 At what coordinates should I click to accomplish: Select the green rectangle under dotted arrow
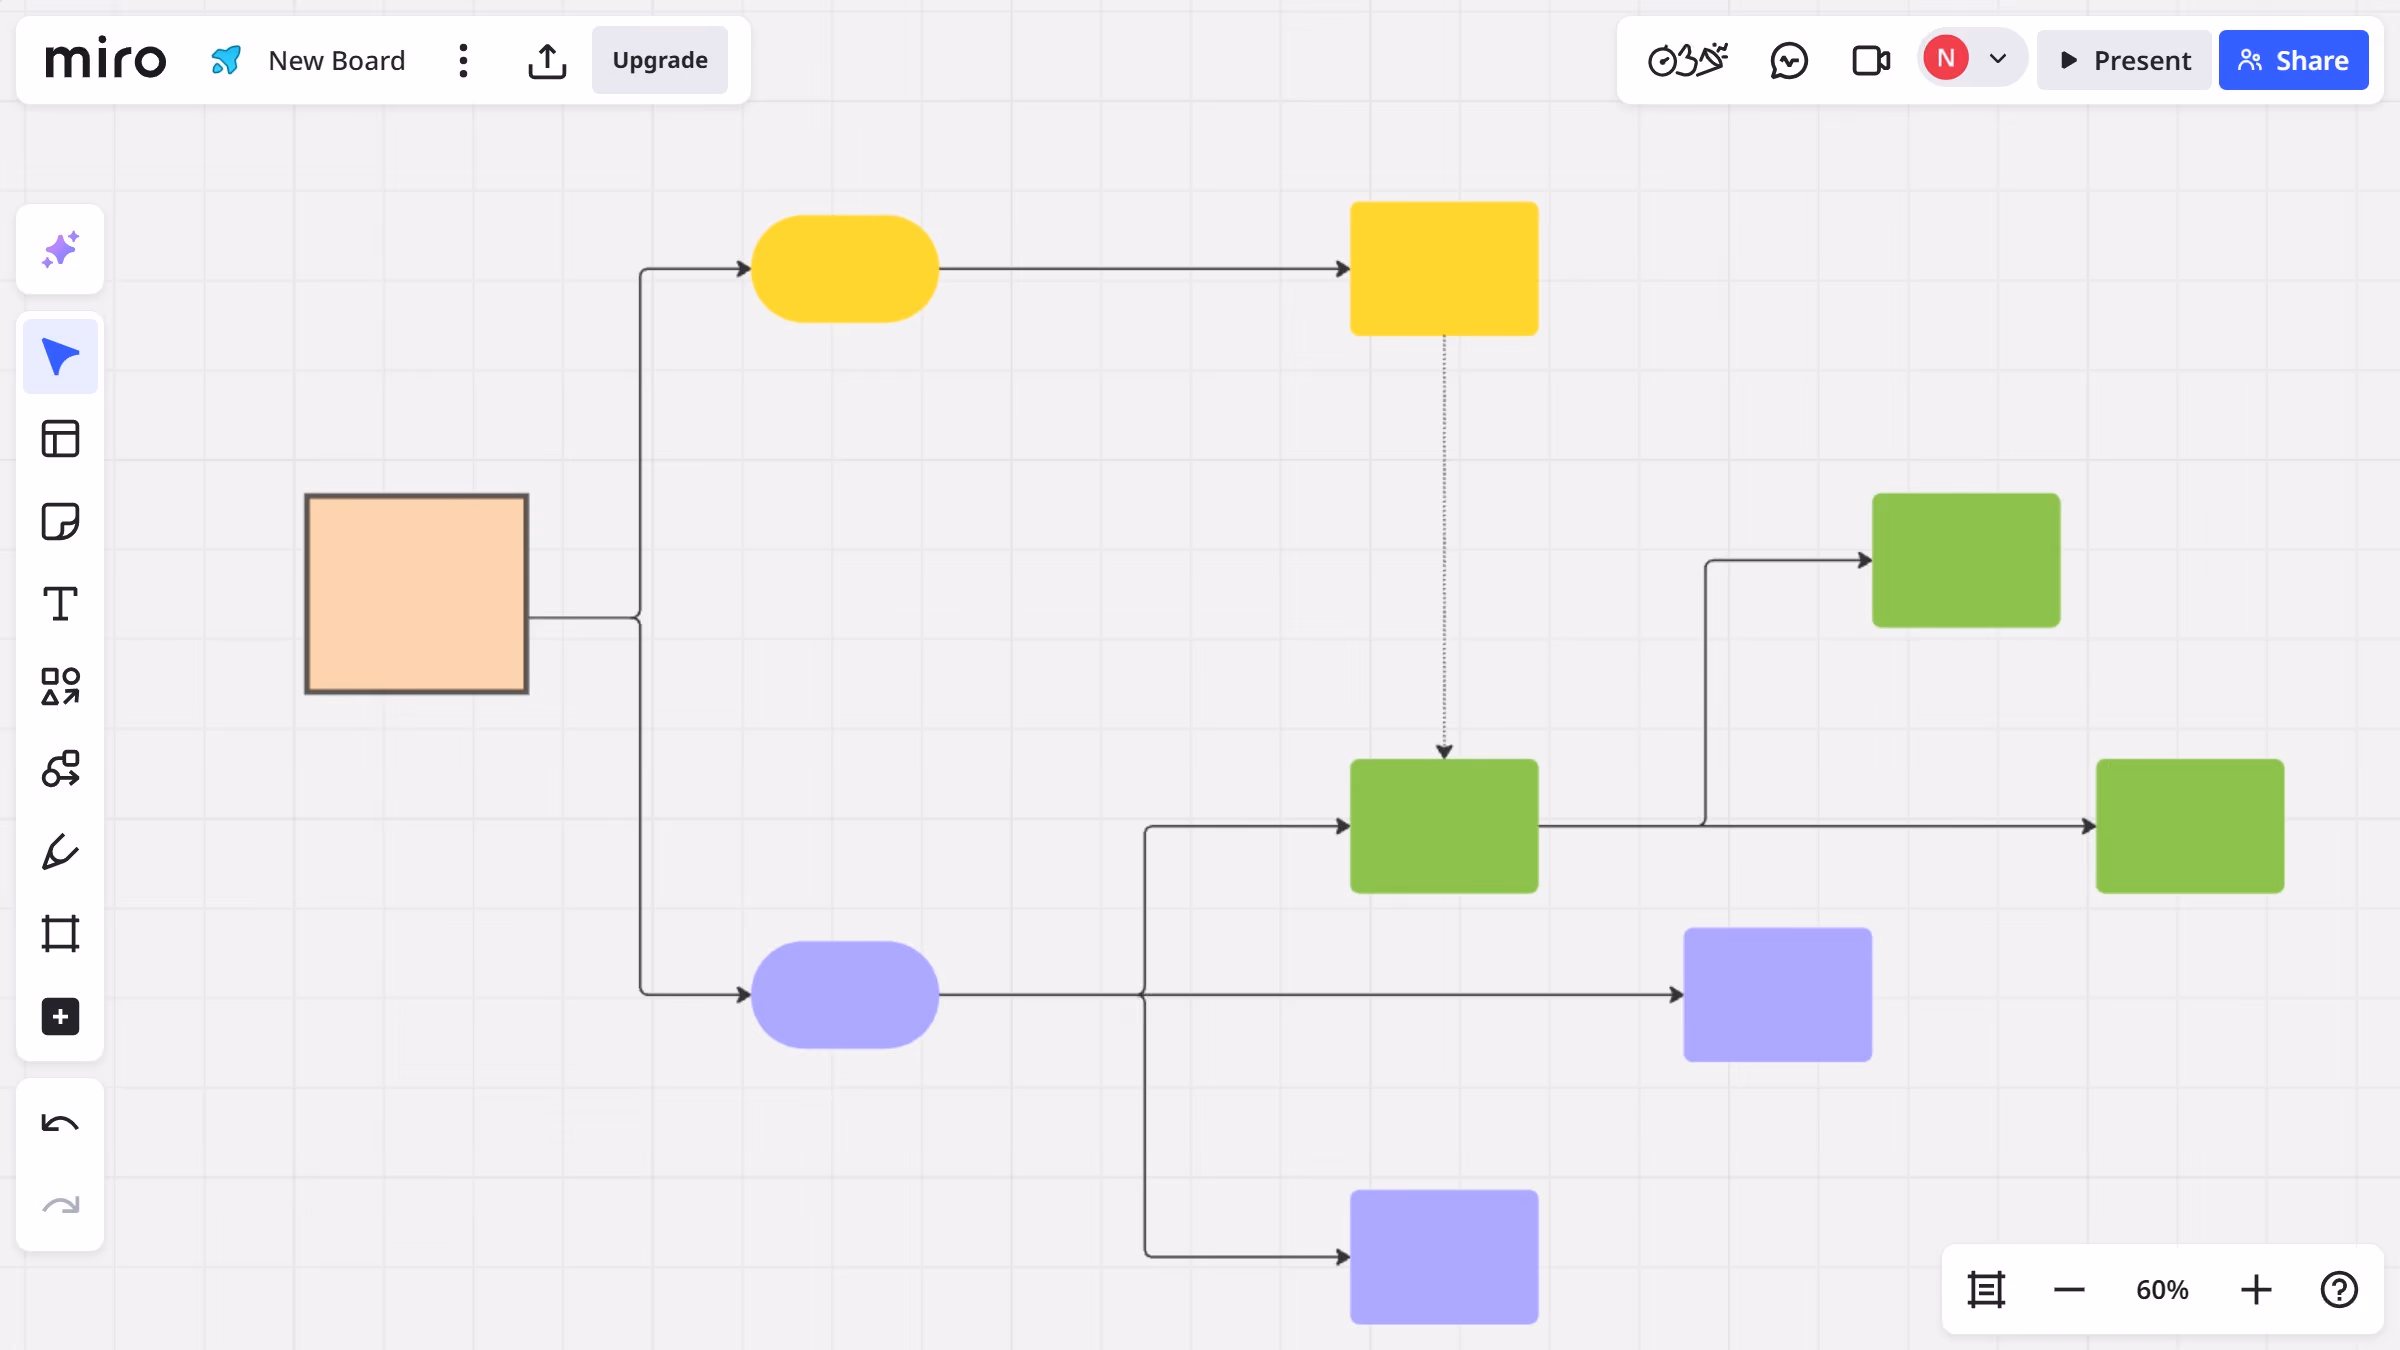1444,826
